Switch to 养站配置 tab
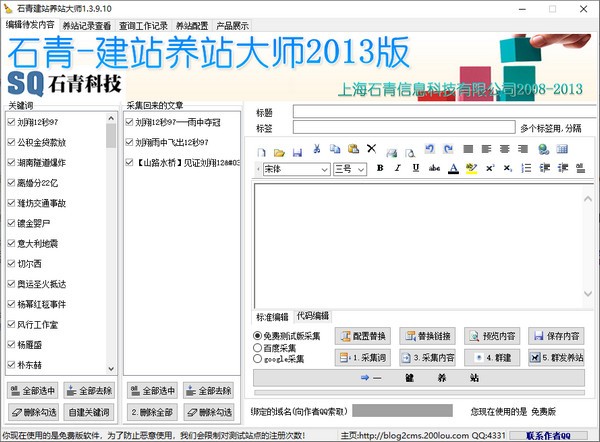Viewport: 600px width, 442px height. (x=192, y=26)
